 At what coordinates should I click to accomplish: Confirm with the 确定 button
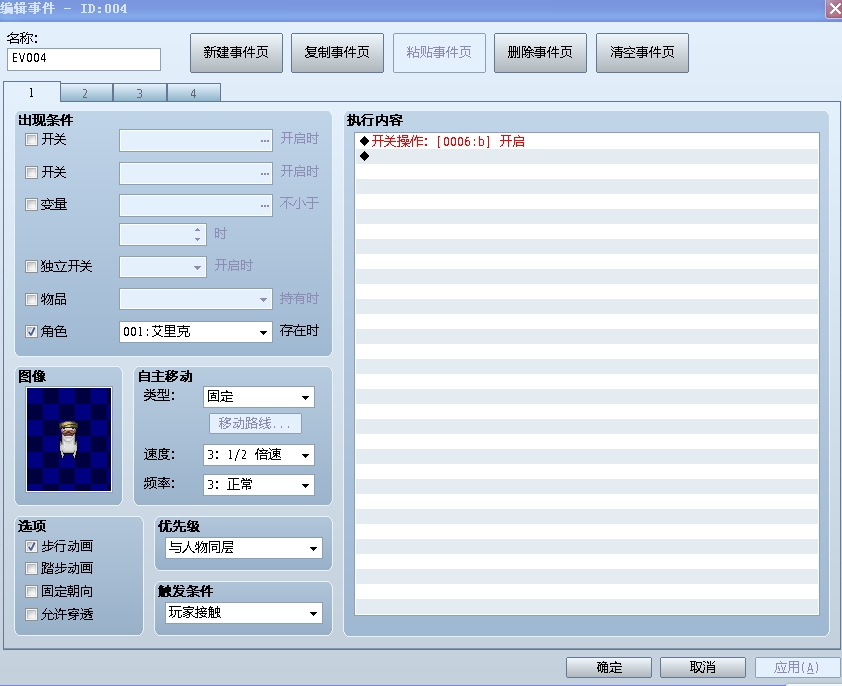(609, 667)
